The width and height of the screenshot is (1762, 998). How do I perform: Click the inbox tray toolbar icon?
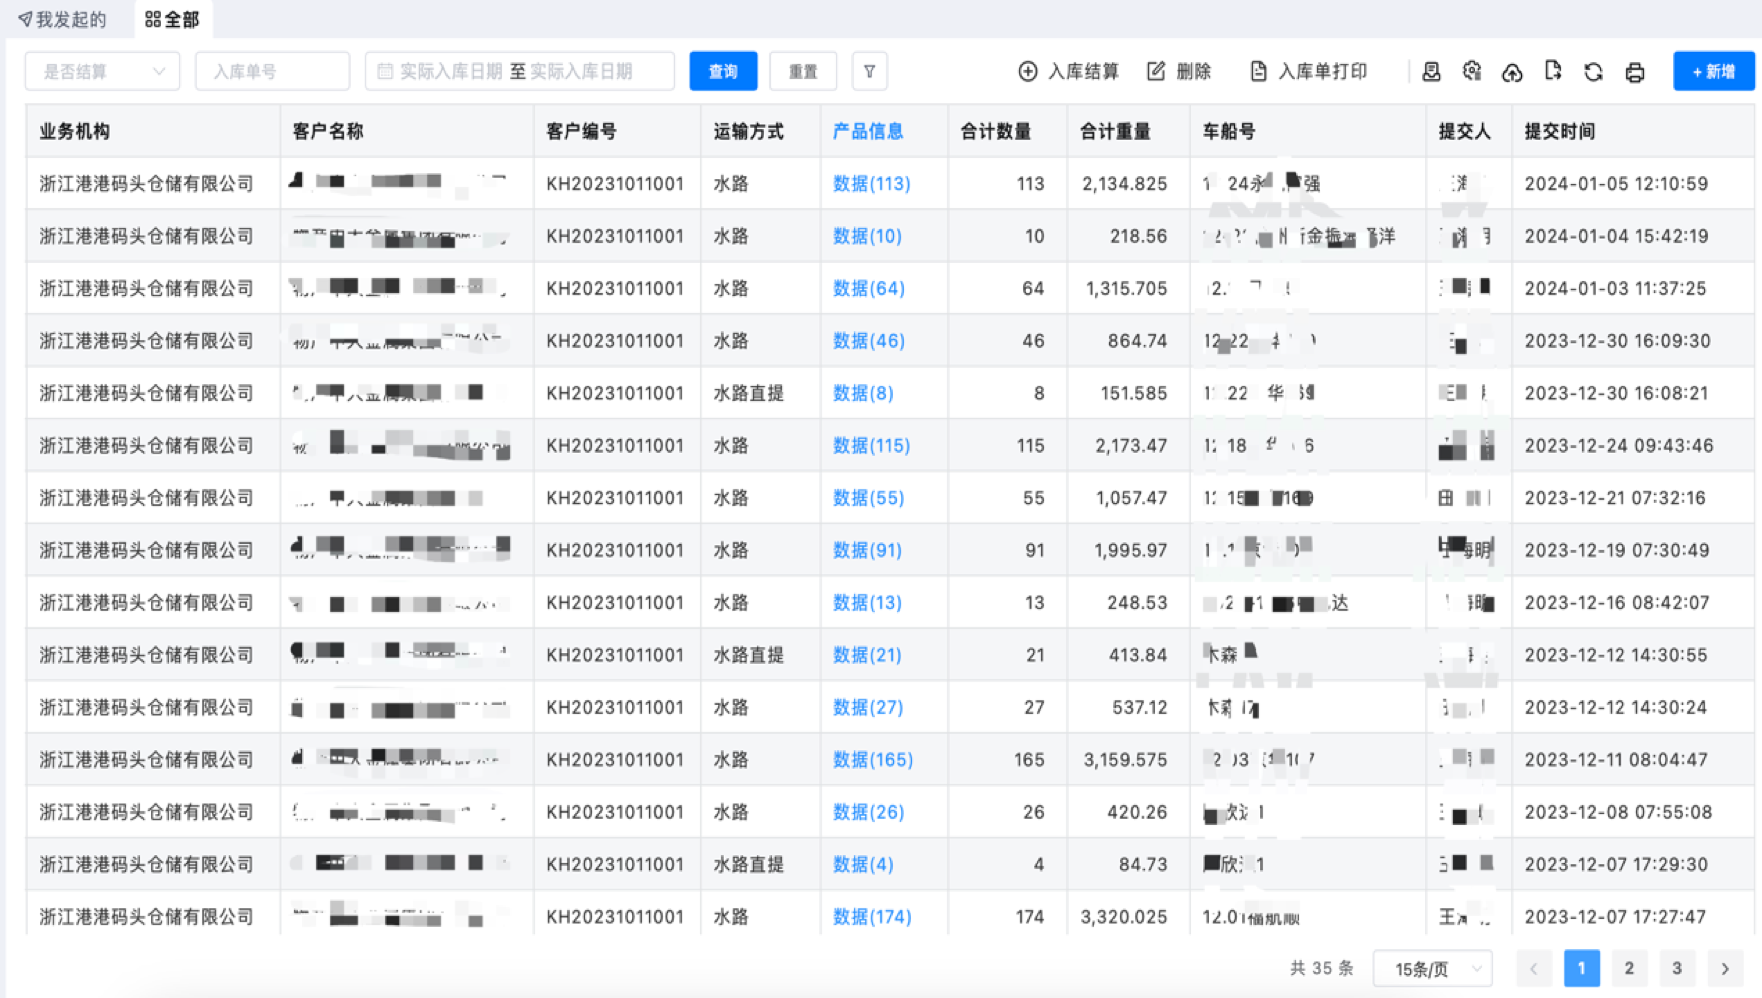1431,71
